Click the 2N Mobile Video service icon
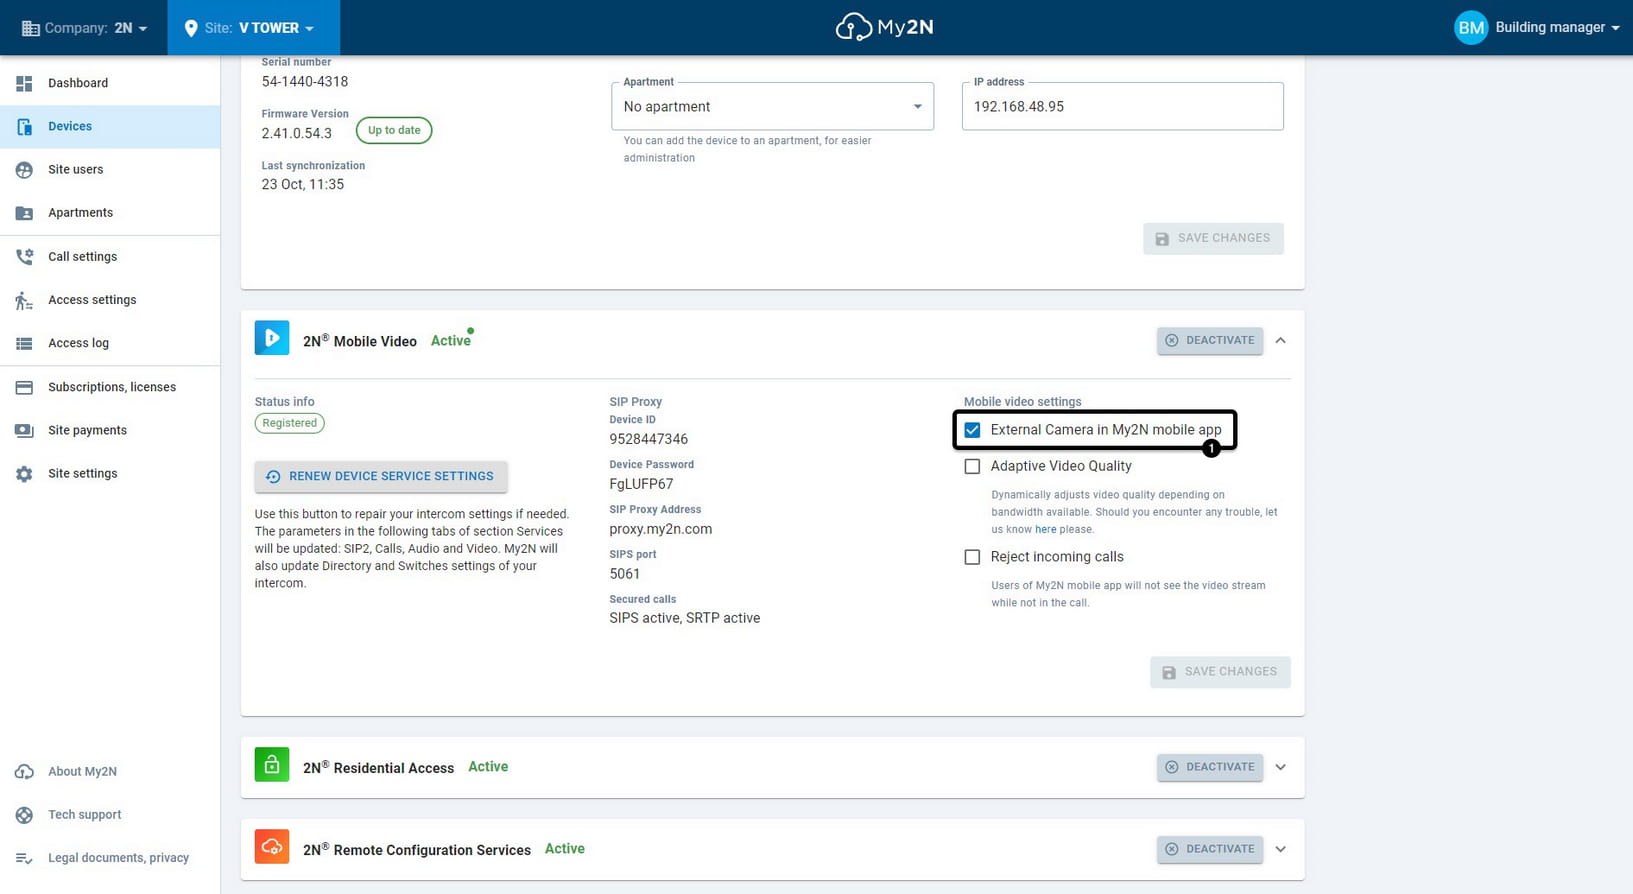Viewport: 1633px width, 894px height. click(x=272, y=338)
